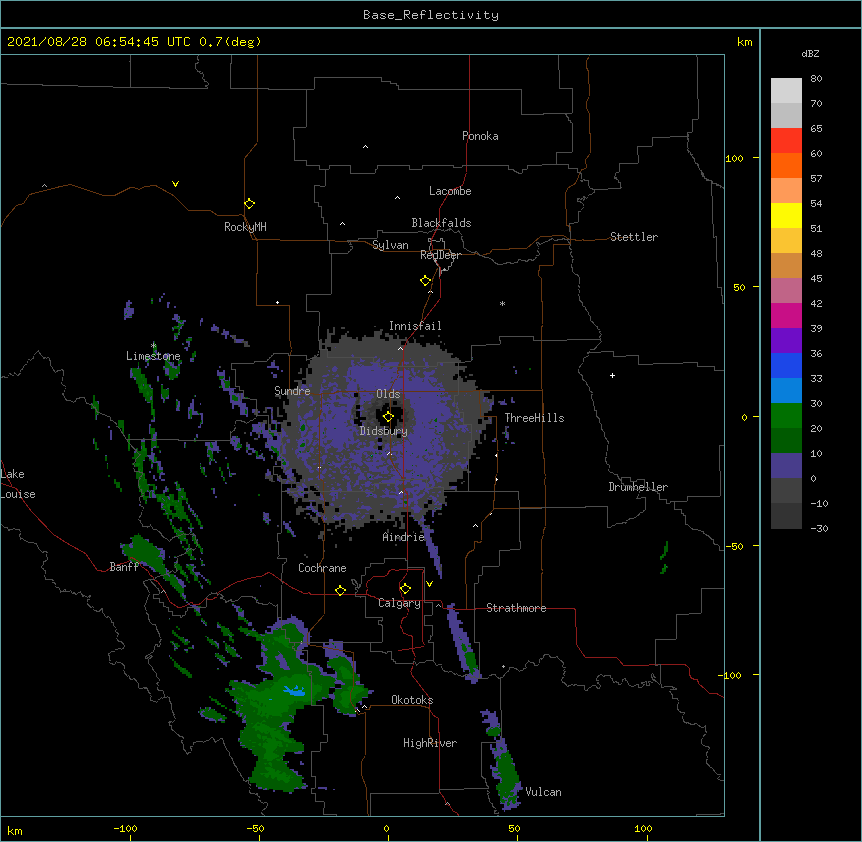This screenshot has height=842, width=862.
Task: Click the Lake Louise label
Action: pos(18,484)
